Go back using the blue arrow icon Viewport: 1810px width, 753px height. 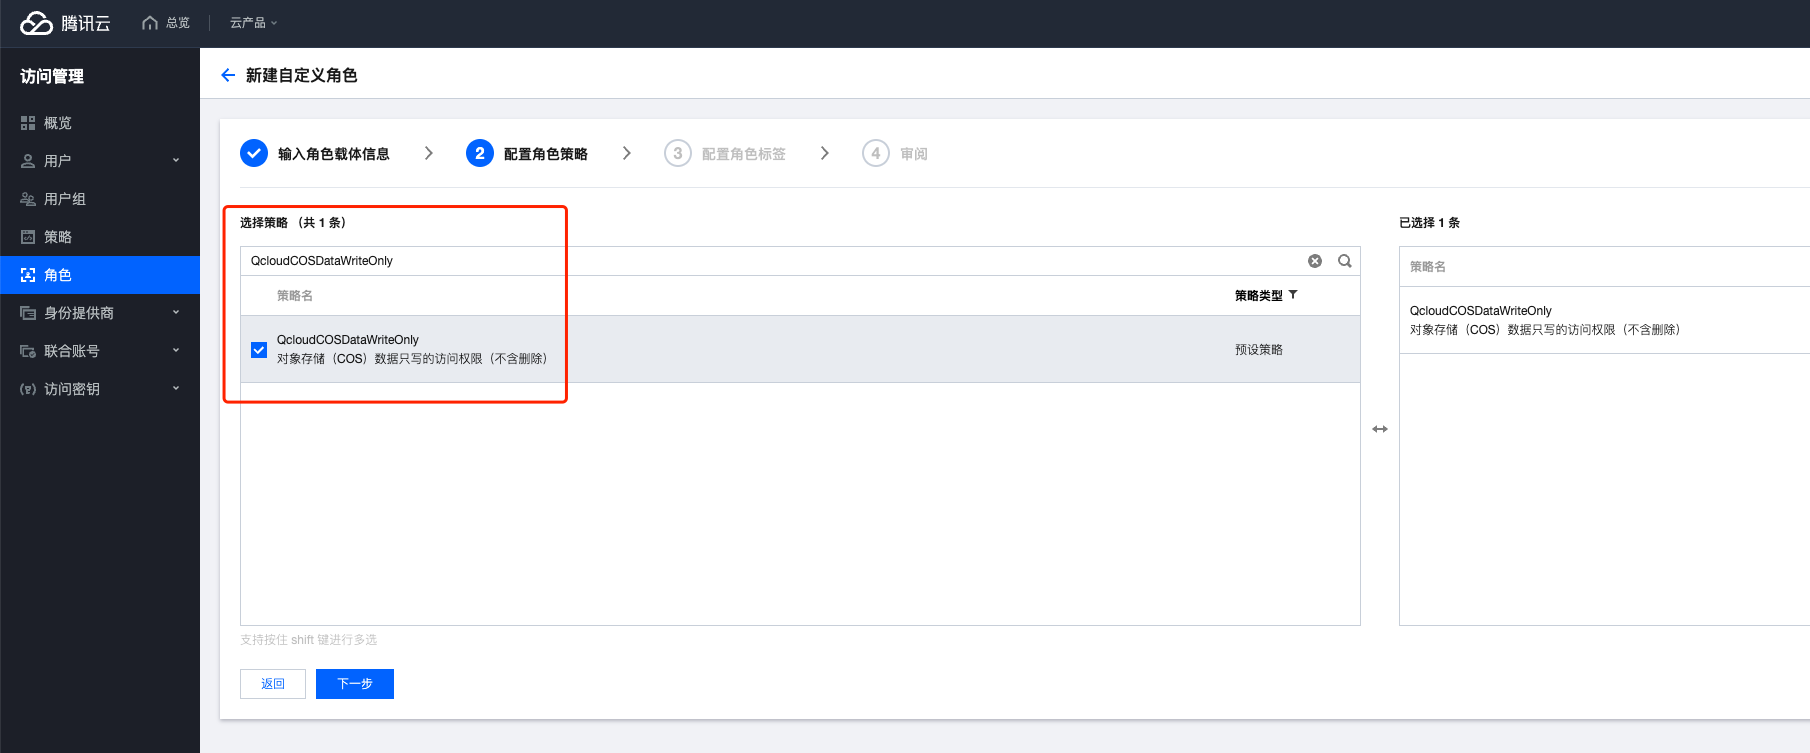pyautogui.click(x=228, y=75)
